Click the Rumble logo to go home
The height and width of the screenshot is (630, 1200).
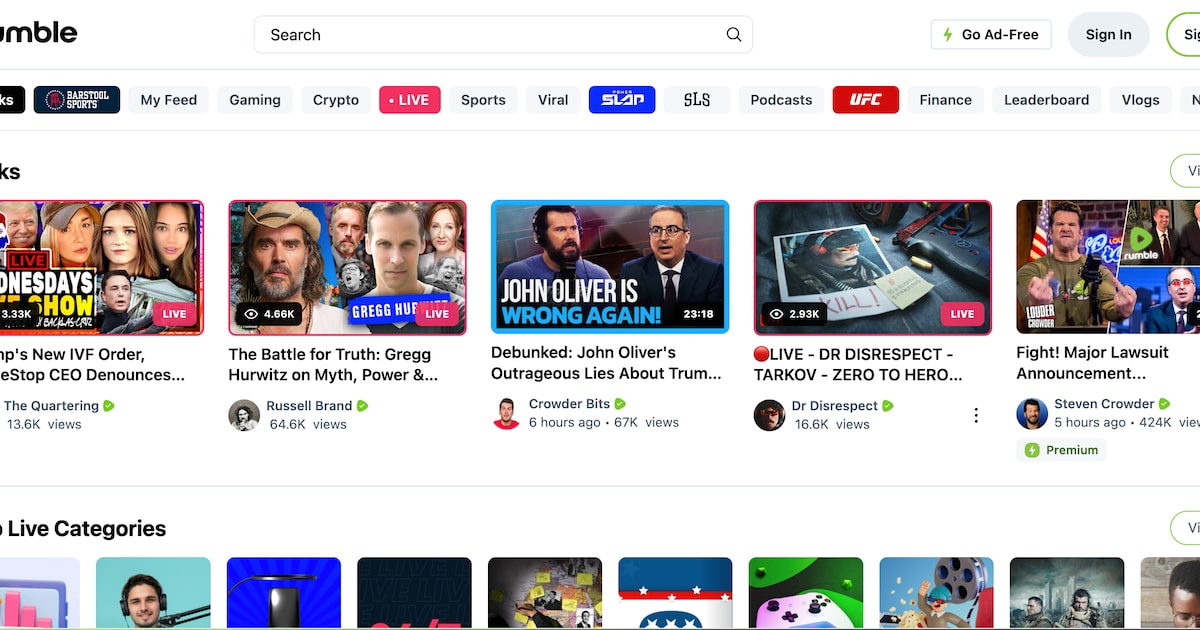pyautogui.click(x=38, y=33)
